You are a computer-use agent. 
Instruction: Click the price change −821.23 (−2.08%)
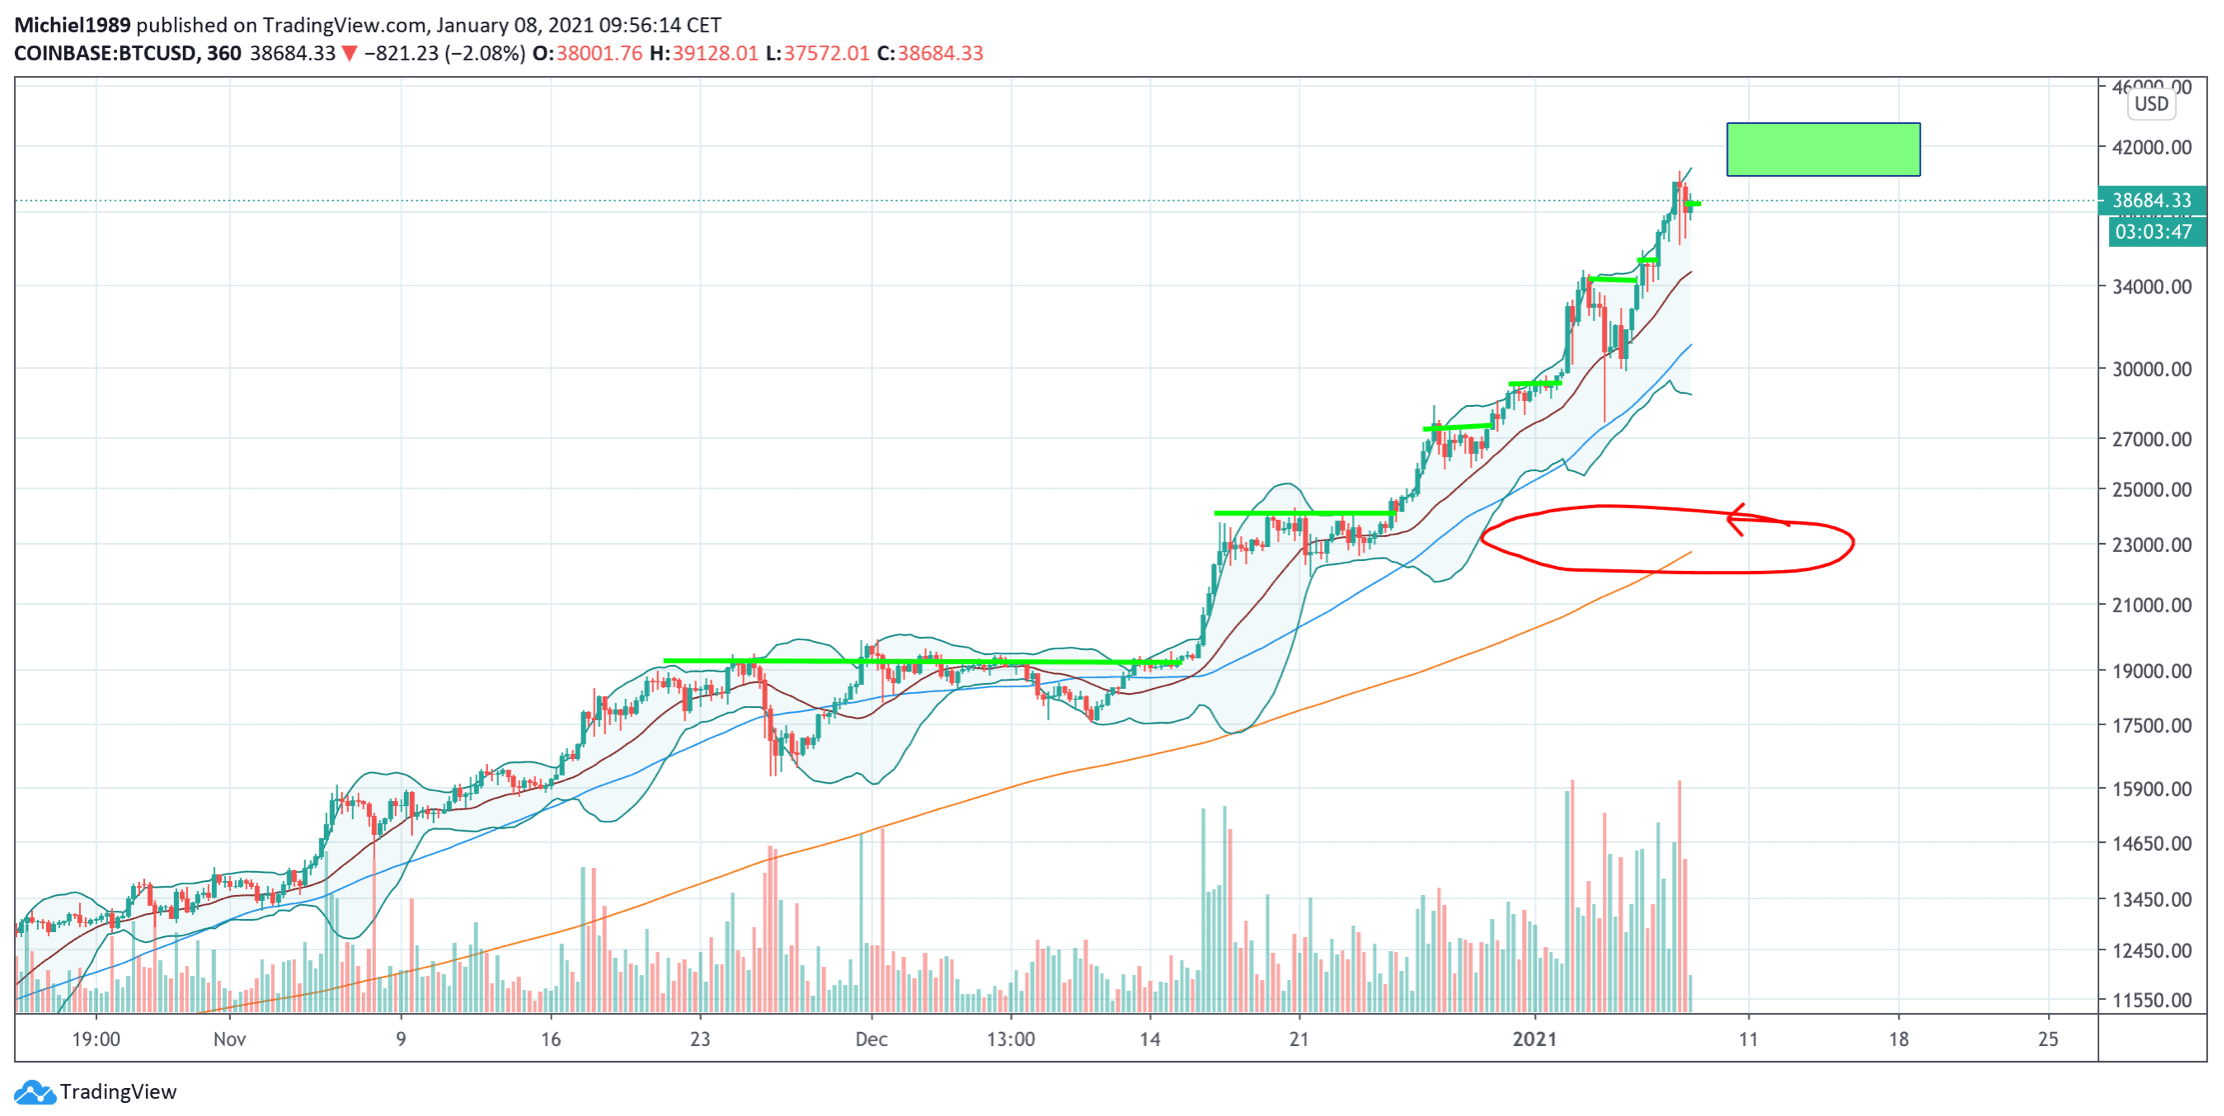(x=445, y=53)
